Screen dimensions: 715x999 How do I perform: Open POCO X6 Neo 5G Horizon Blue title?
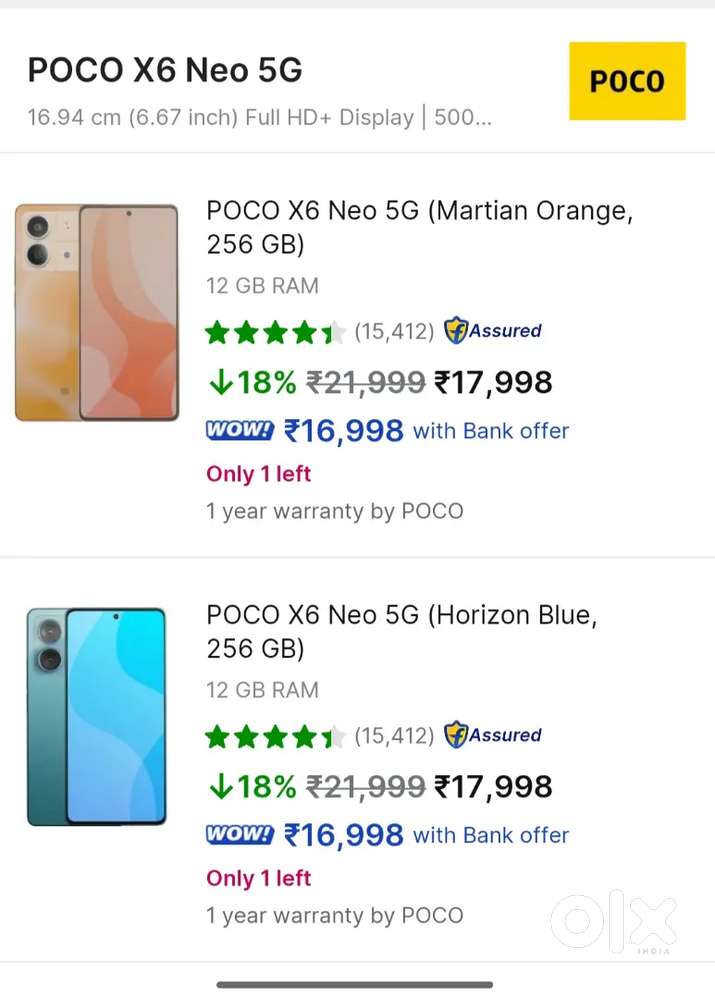[401, 631]
